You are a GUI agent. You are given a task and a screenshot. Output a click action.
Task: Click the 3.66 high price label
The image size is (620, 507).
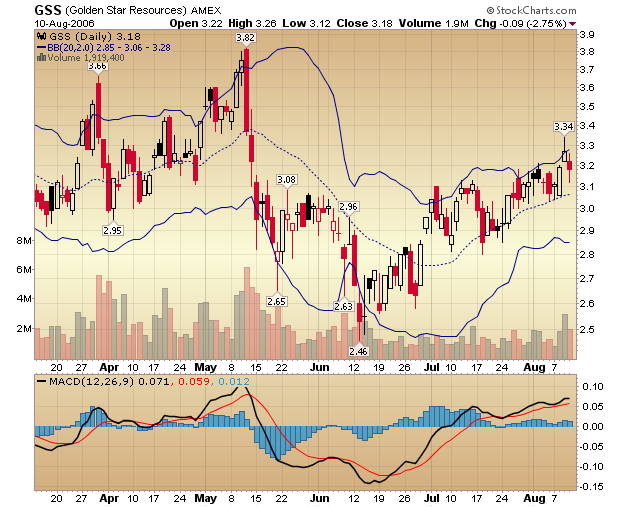pos(97,66)
